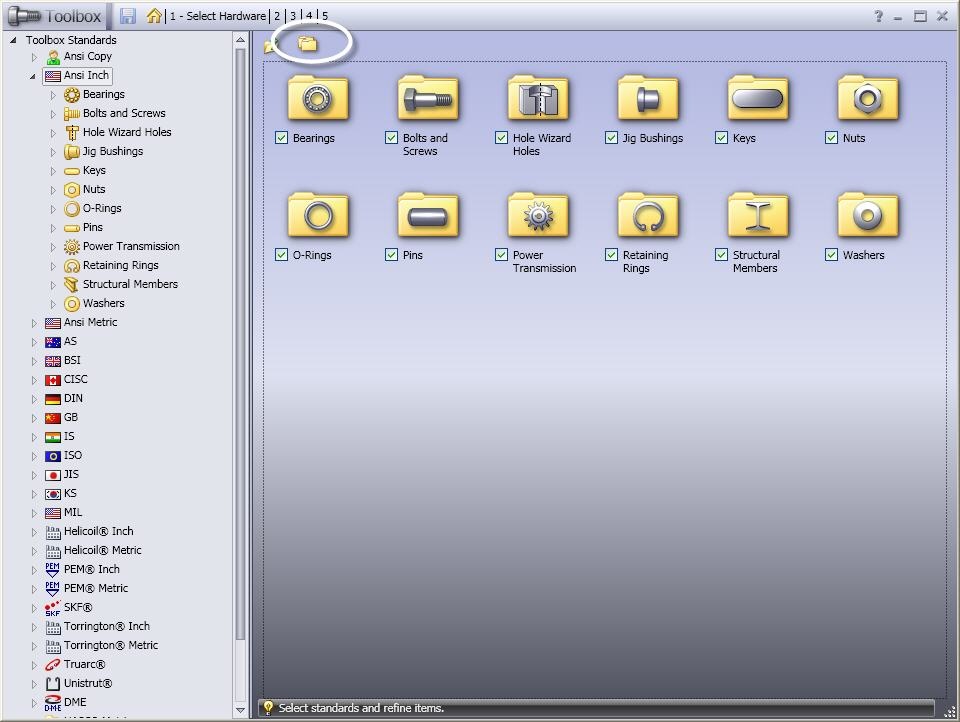
Task: Expand the BSI standard node
Action: [34, 361]
